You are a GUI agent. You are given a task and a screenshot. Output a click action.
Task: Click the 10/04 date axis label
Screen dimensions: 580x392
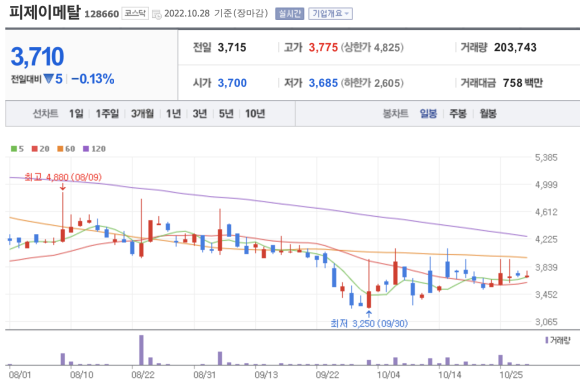(388, 375)
